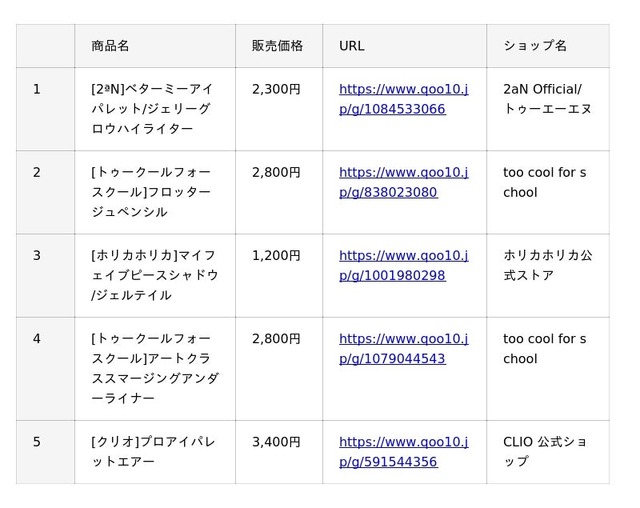The image size is (640, 508).
Task: Visit the qoo10 link ending in 1079044543
Action: [403, 348]
